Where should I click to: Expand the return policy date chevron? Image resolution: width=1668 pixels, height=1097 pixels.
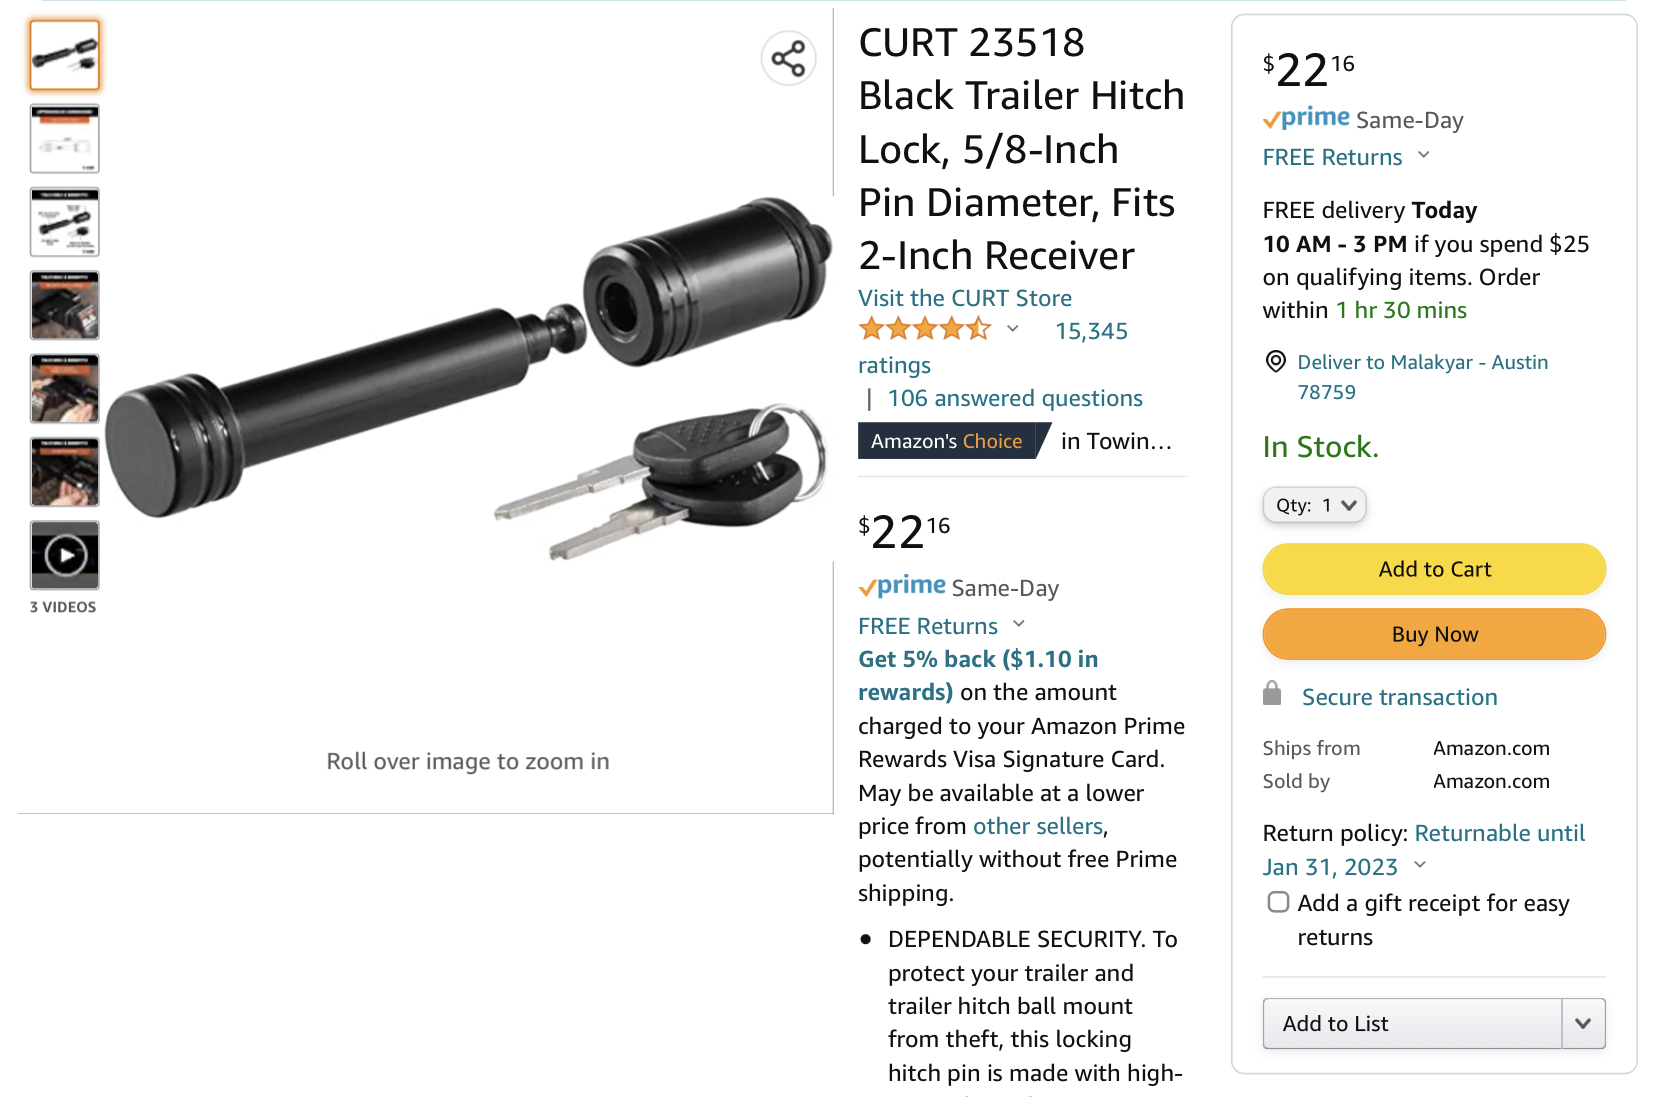[1420, 865]
